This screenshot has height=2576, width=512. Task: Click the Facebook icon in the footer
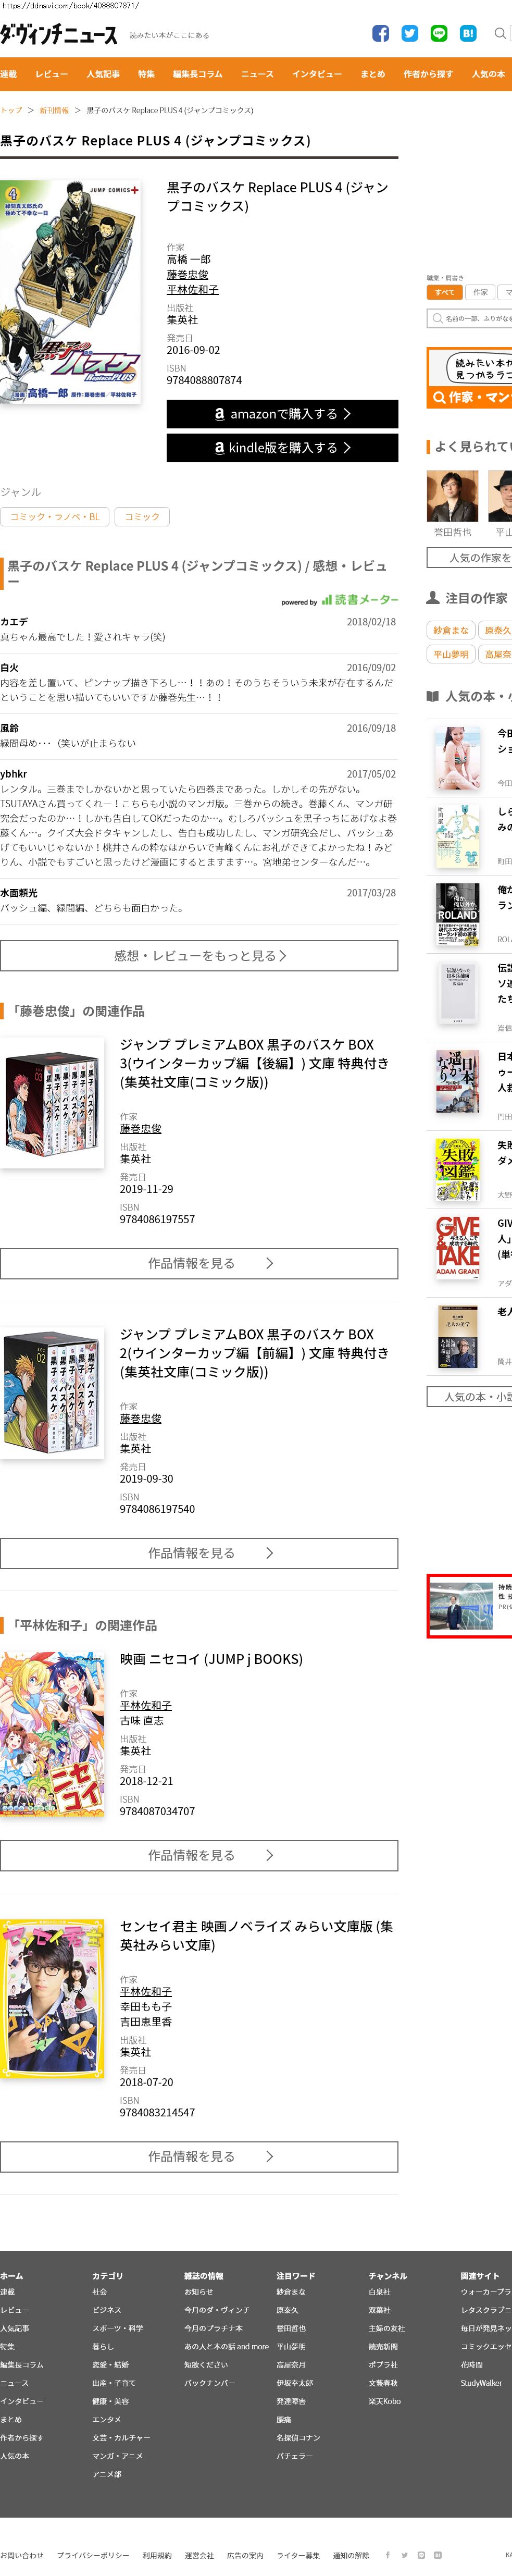click(x=388, y=2554)
